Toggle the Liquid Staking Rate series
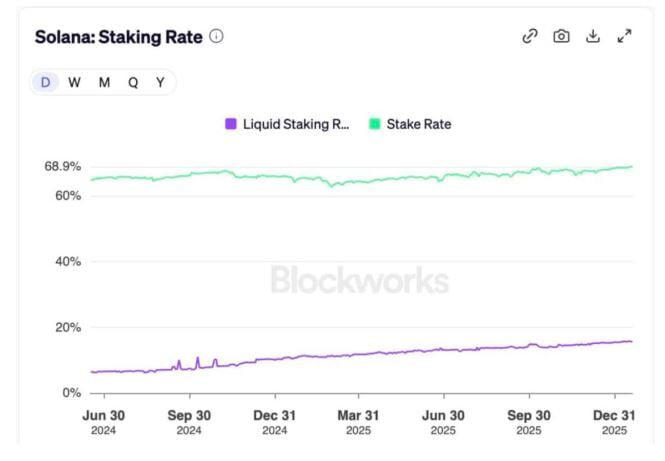Image resolution: width=665 pixels, height=461 pixels. pos(296,124)
